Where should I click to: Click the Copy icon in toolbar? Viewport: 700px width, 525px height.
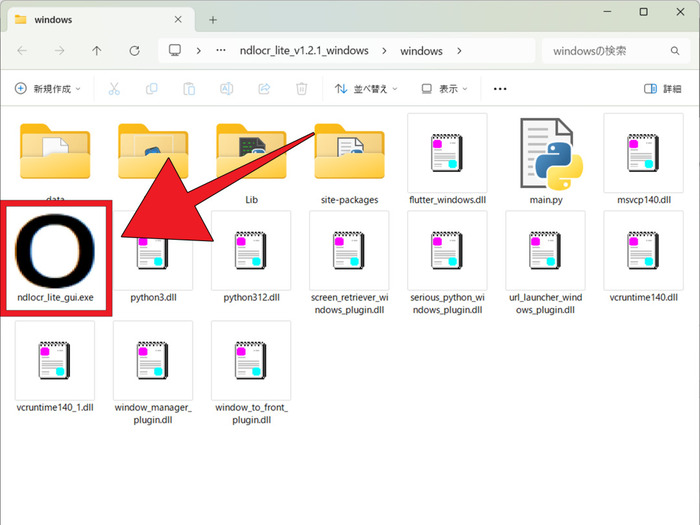coord(152,89)
